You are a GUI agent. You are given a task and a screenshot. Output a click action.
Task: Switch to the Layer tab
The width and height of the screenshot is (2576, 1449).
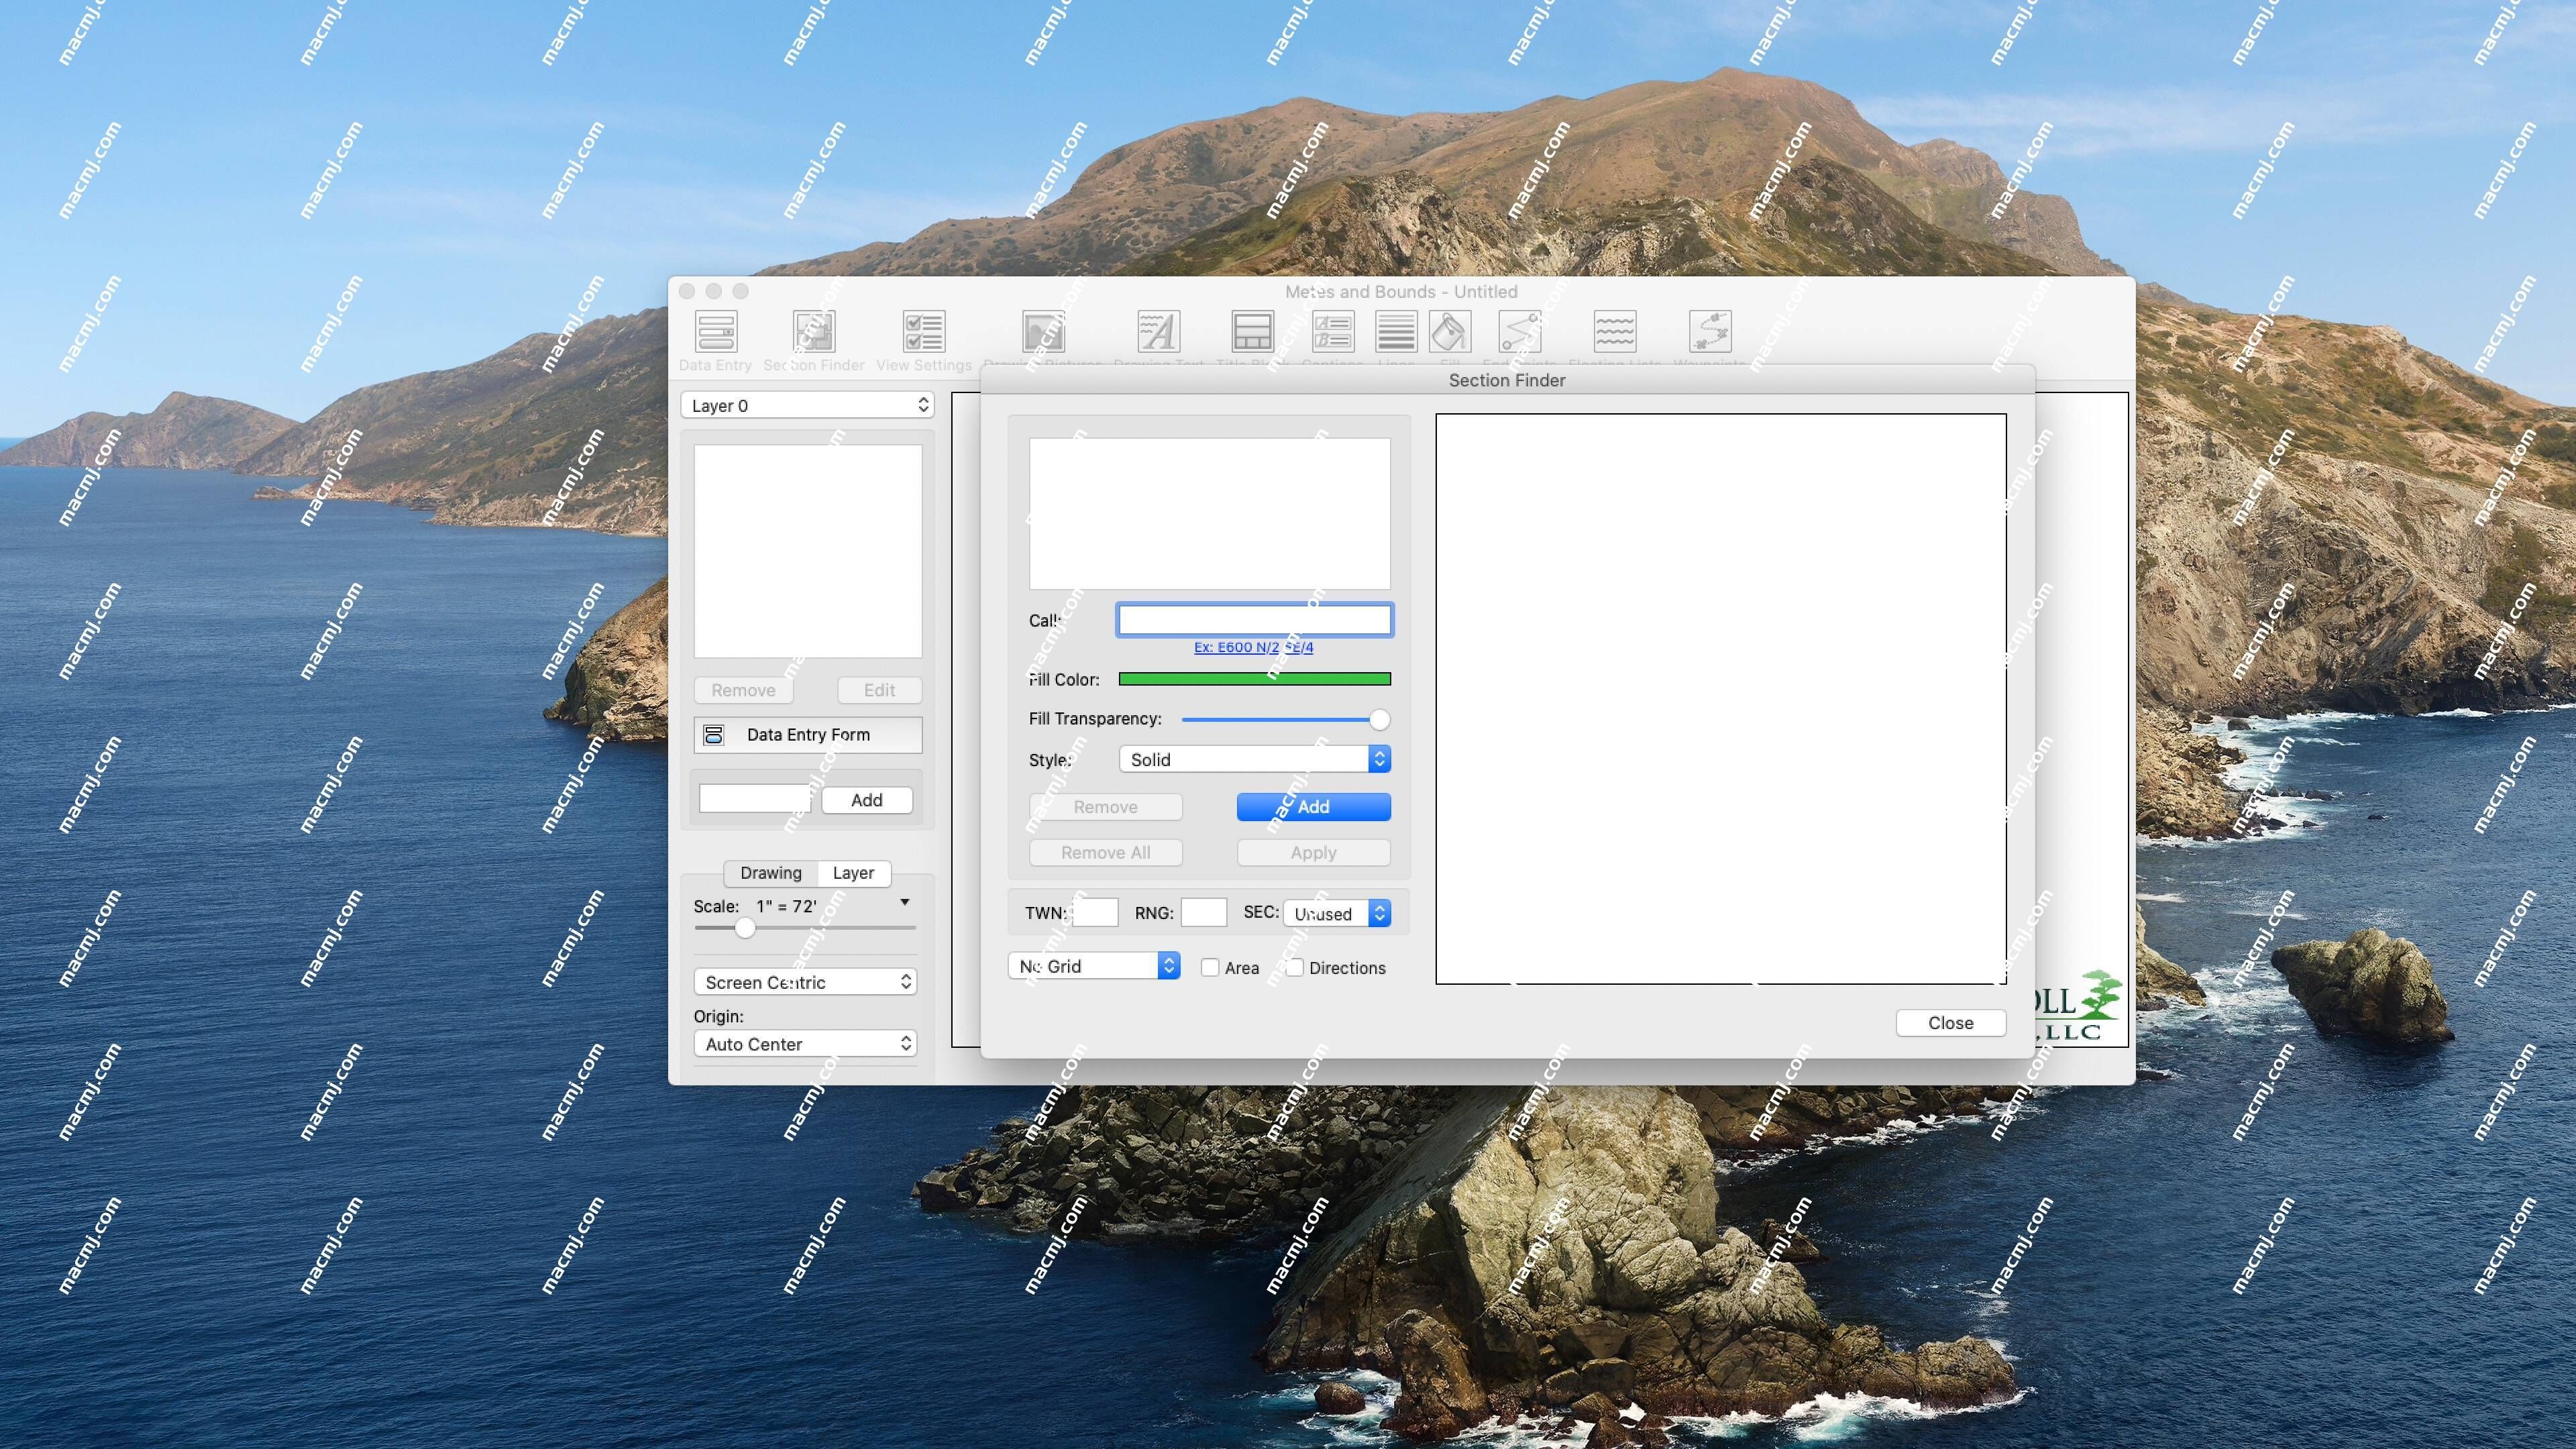point(853,873)
